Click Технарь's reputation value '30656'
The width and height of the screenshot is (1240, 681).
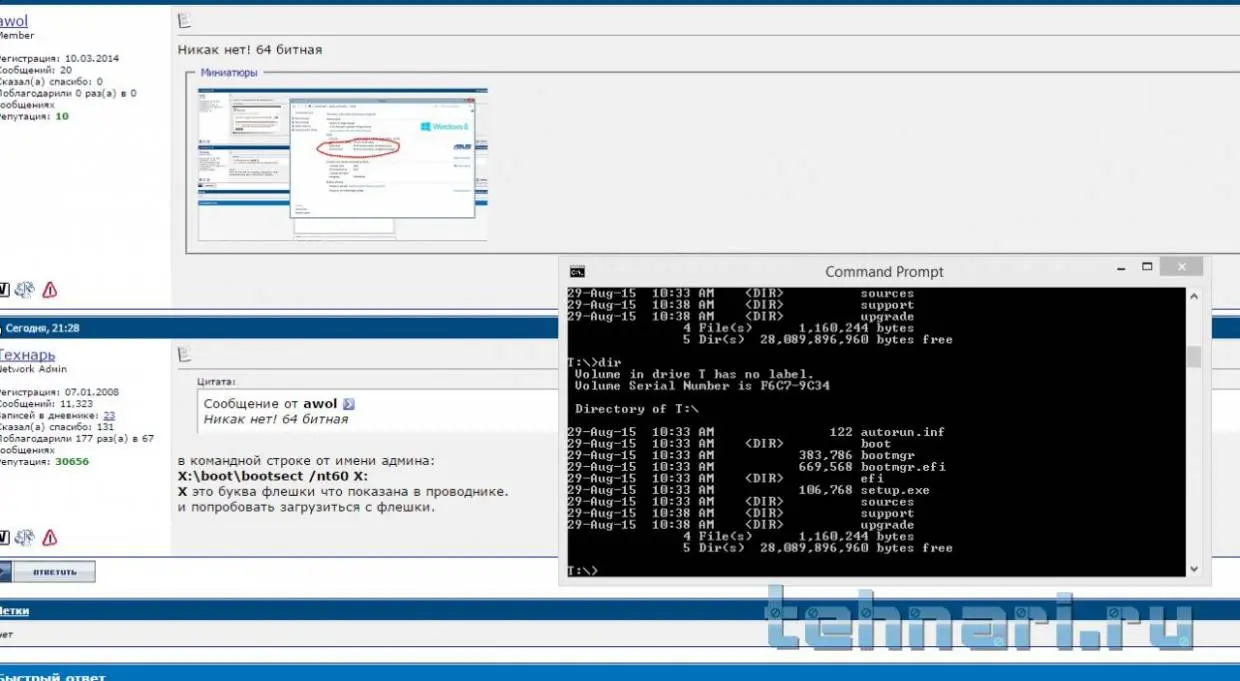tap(72, 461)
